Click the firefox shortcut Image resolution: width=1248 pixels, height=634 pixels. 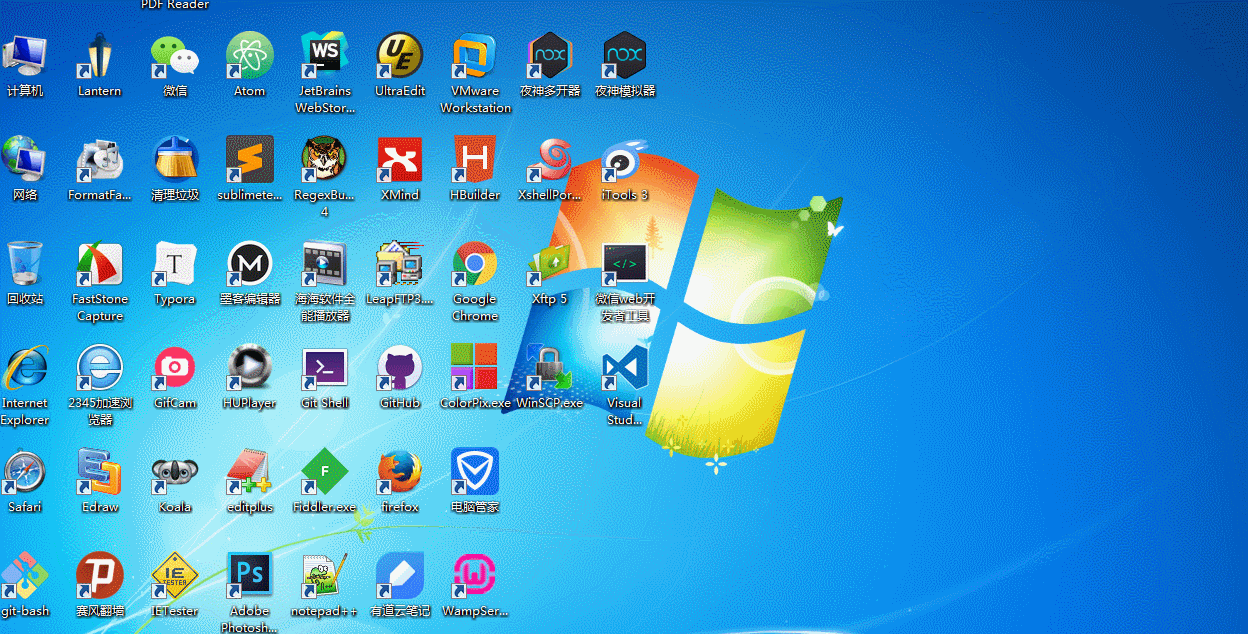pyautogui.click(x=400, y=472)
